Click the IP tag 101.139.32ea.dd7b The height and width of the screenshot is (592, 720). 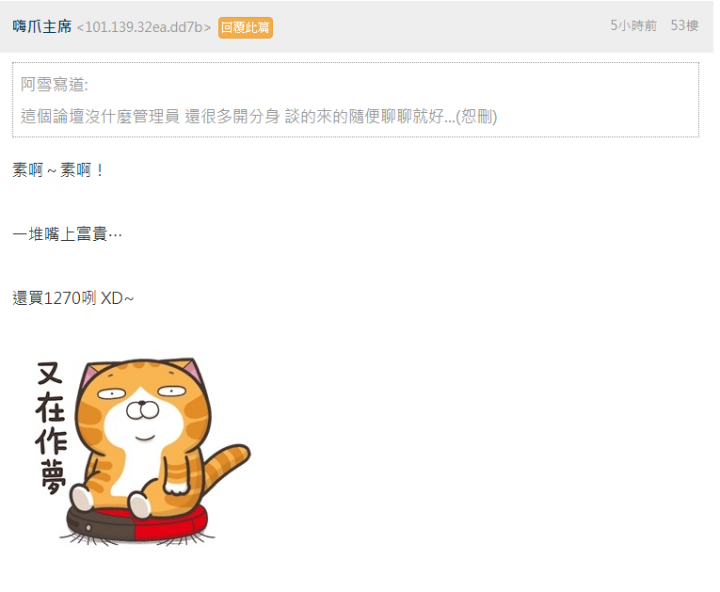[x=144, y=27]
